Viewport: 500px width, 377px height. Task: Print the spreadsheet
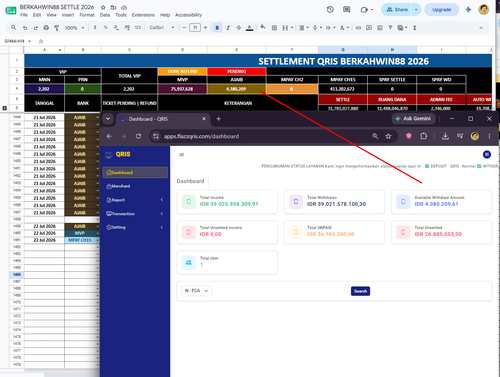click(46, 28)
